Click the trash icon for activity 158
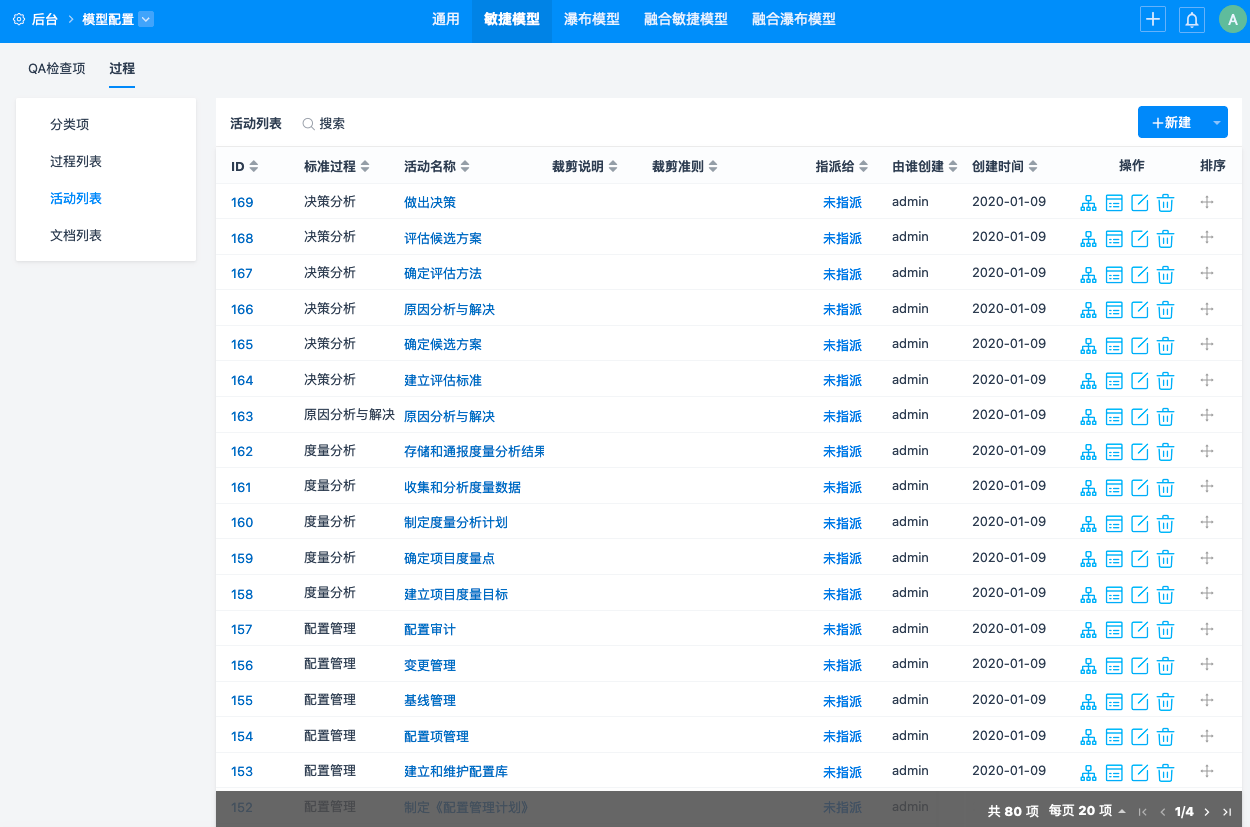Screen dimensions: 1250x827 (x=1165, y=595)
